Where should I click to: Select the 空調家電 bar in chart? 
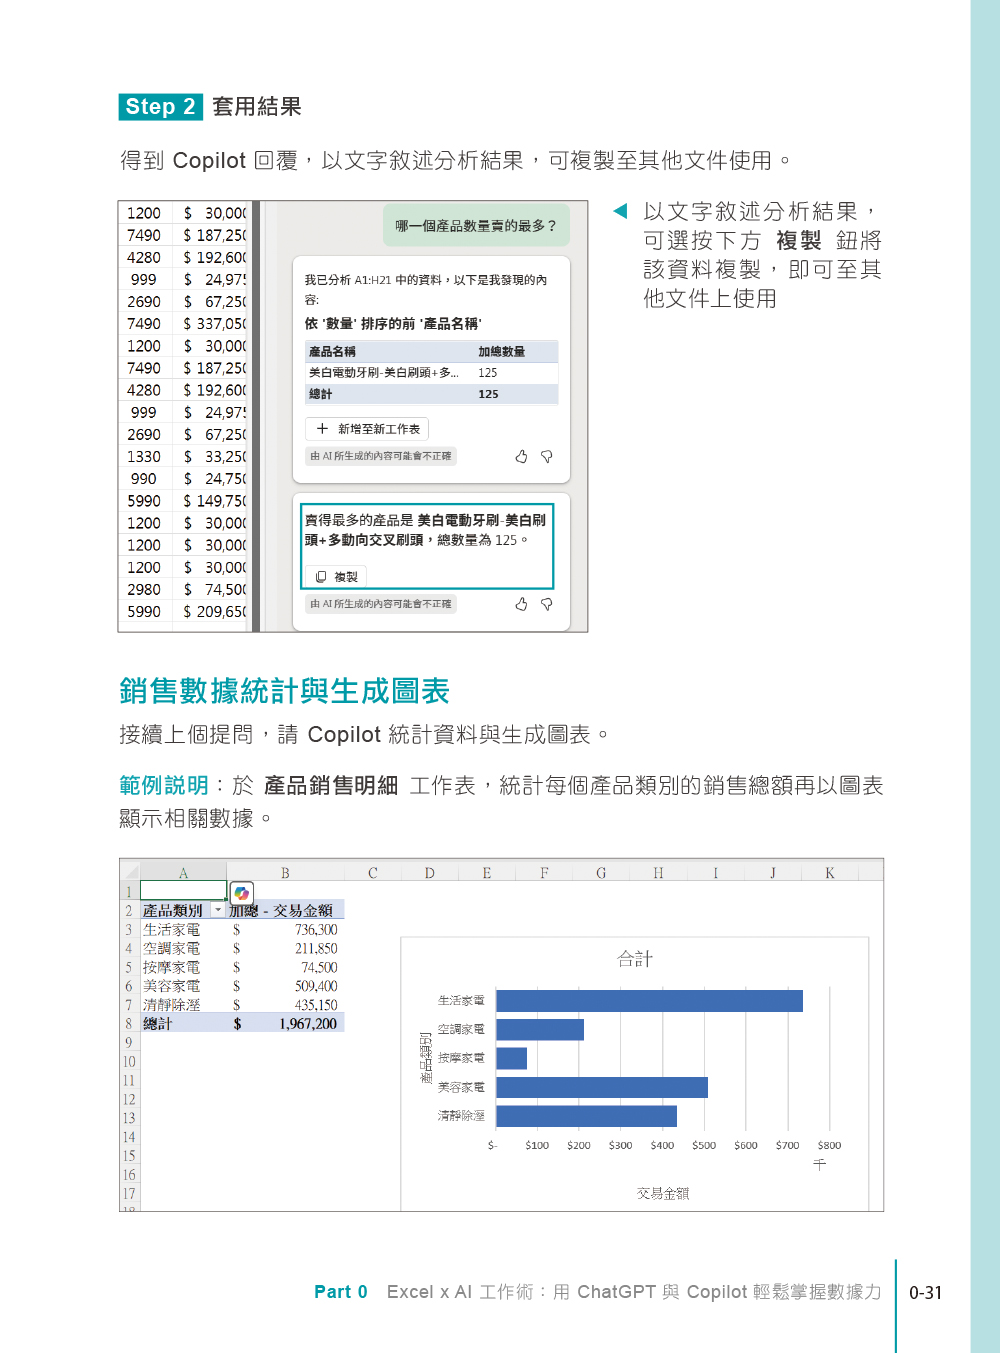[540, 1029]
